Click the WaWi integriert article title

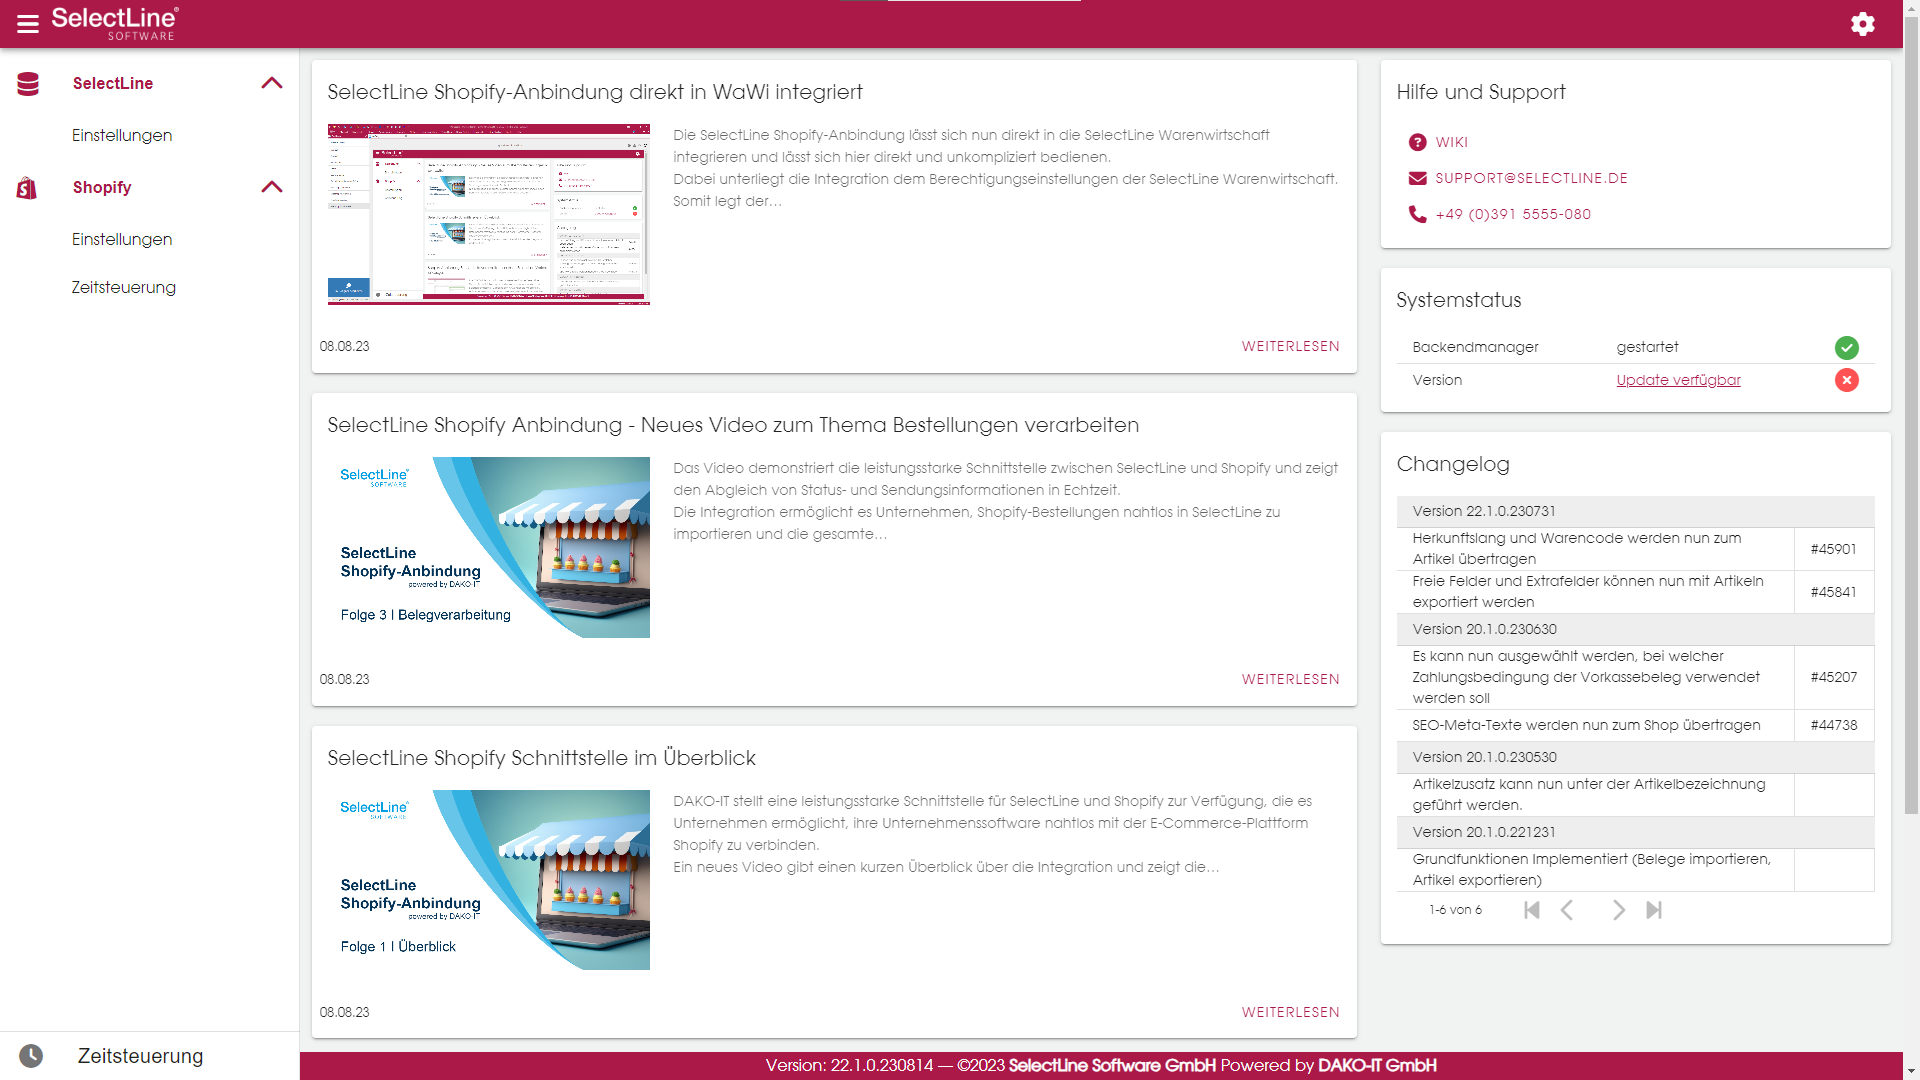595,92
